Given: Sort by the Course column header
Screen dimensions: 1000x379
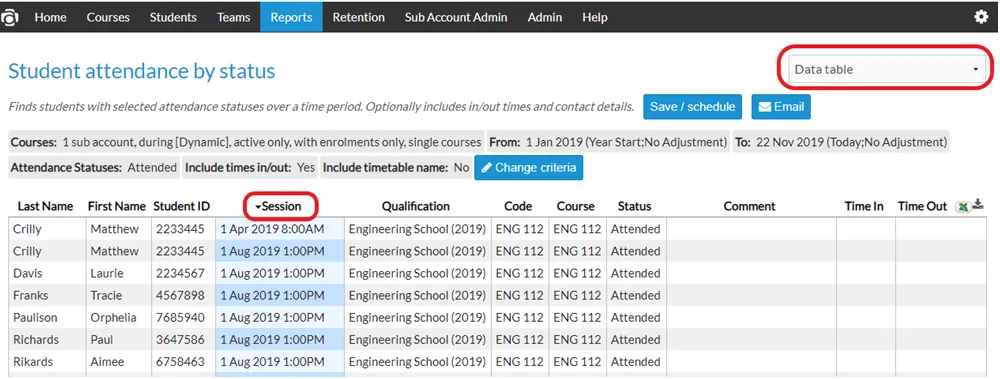Looking at the screenshot, I should [x=575, y=206].
